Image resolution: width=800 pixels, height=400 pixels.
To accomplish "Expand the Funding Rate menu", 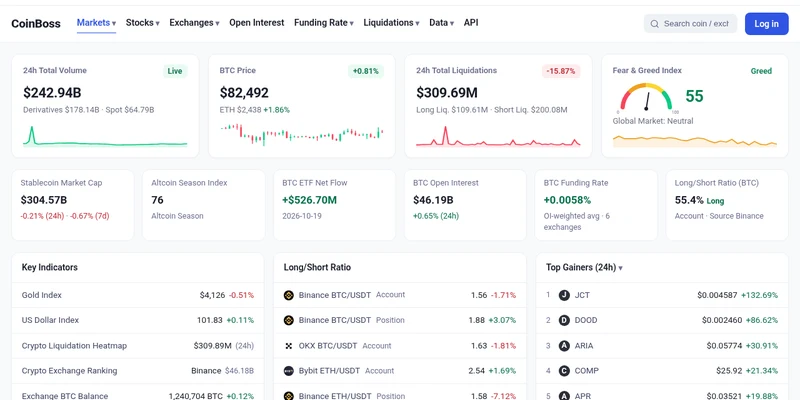I will click(323, 23).
